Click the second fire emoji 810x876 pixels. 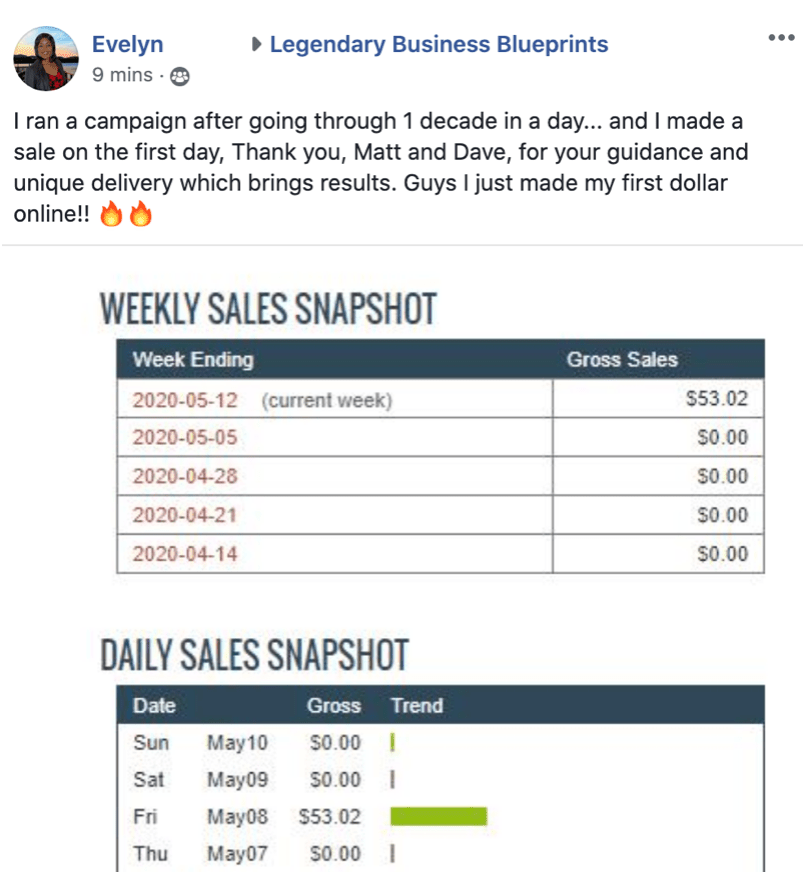point(140,213)
